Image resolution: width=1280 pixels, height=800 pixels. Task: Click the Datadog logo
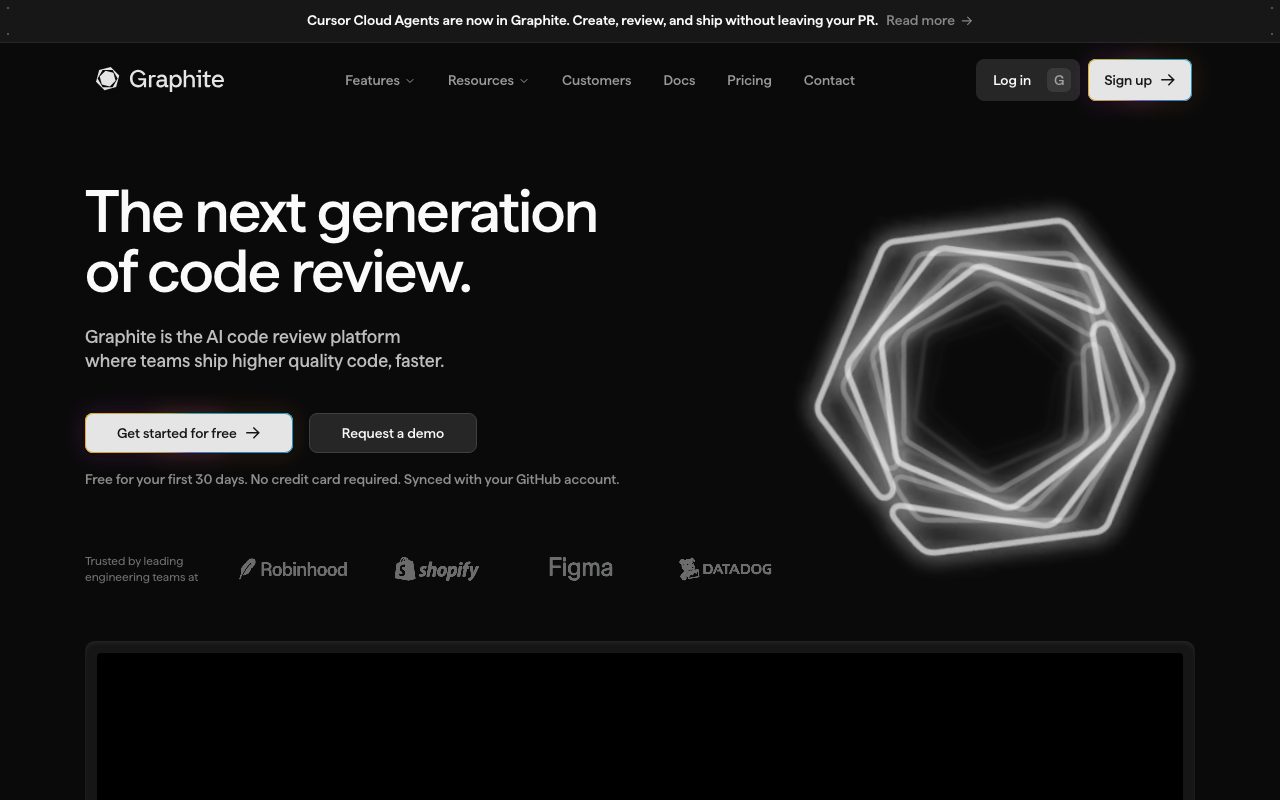click(725, 569)
